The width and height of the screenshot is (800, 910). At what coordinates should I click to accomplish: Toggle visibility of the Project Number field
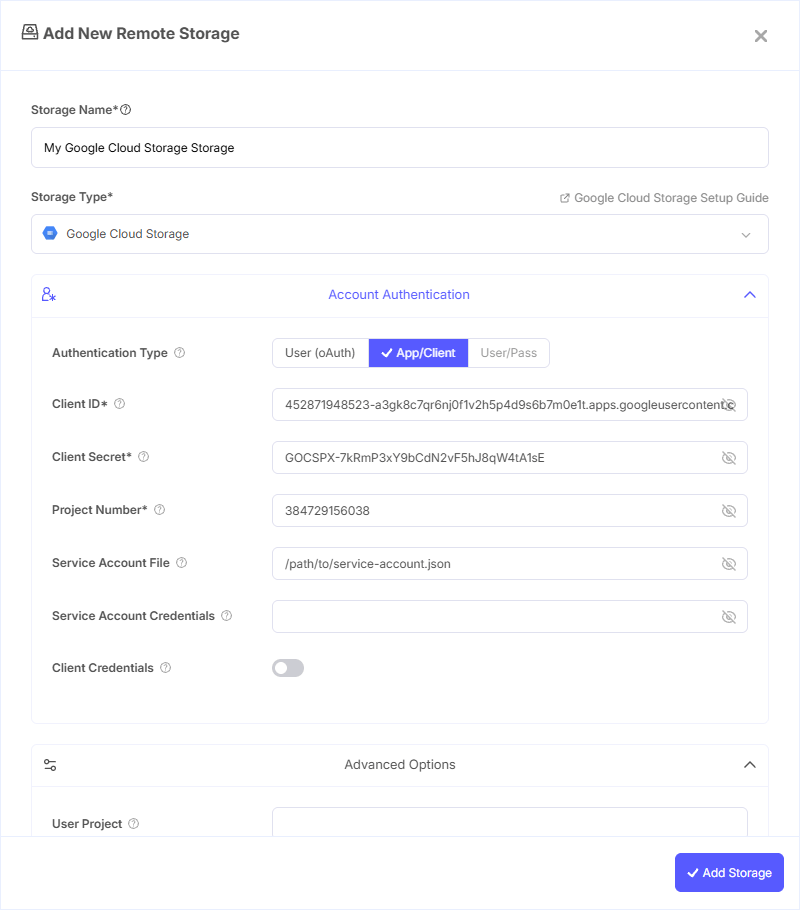729,511
